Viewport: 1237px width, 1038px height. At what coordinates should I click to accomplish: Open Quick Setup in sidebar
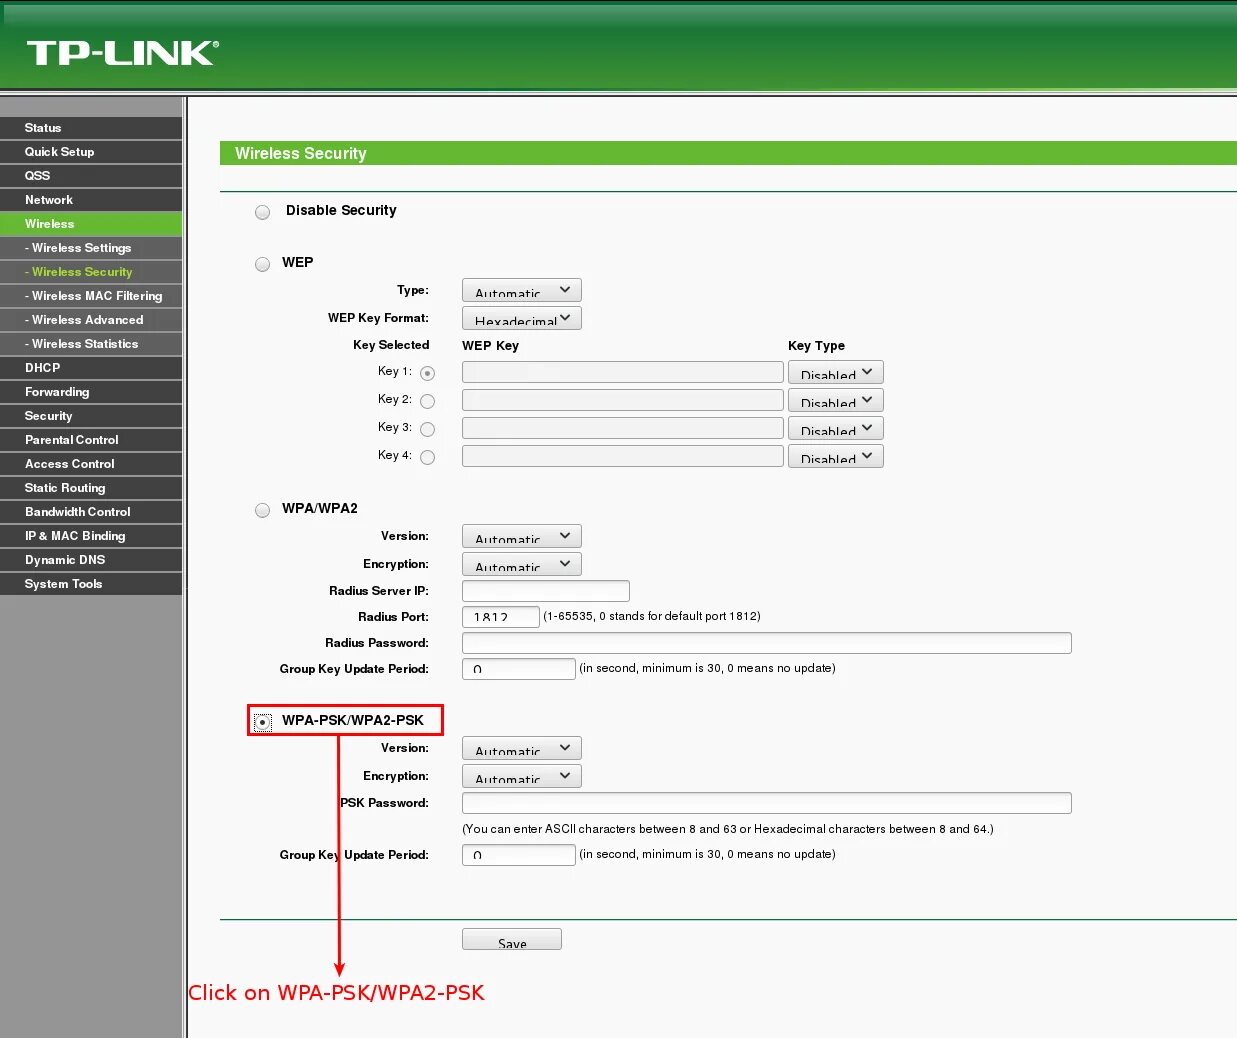tap(91, 152)
